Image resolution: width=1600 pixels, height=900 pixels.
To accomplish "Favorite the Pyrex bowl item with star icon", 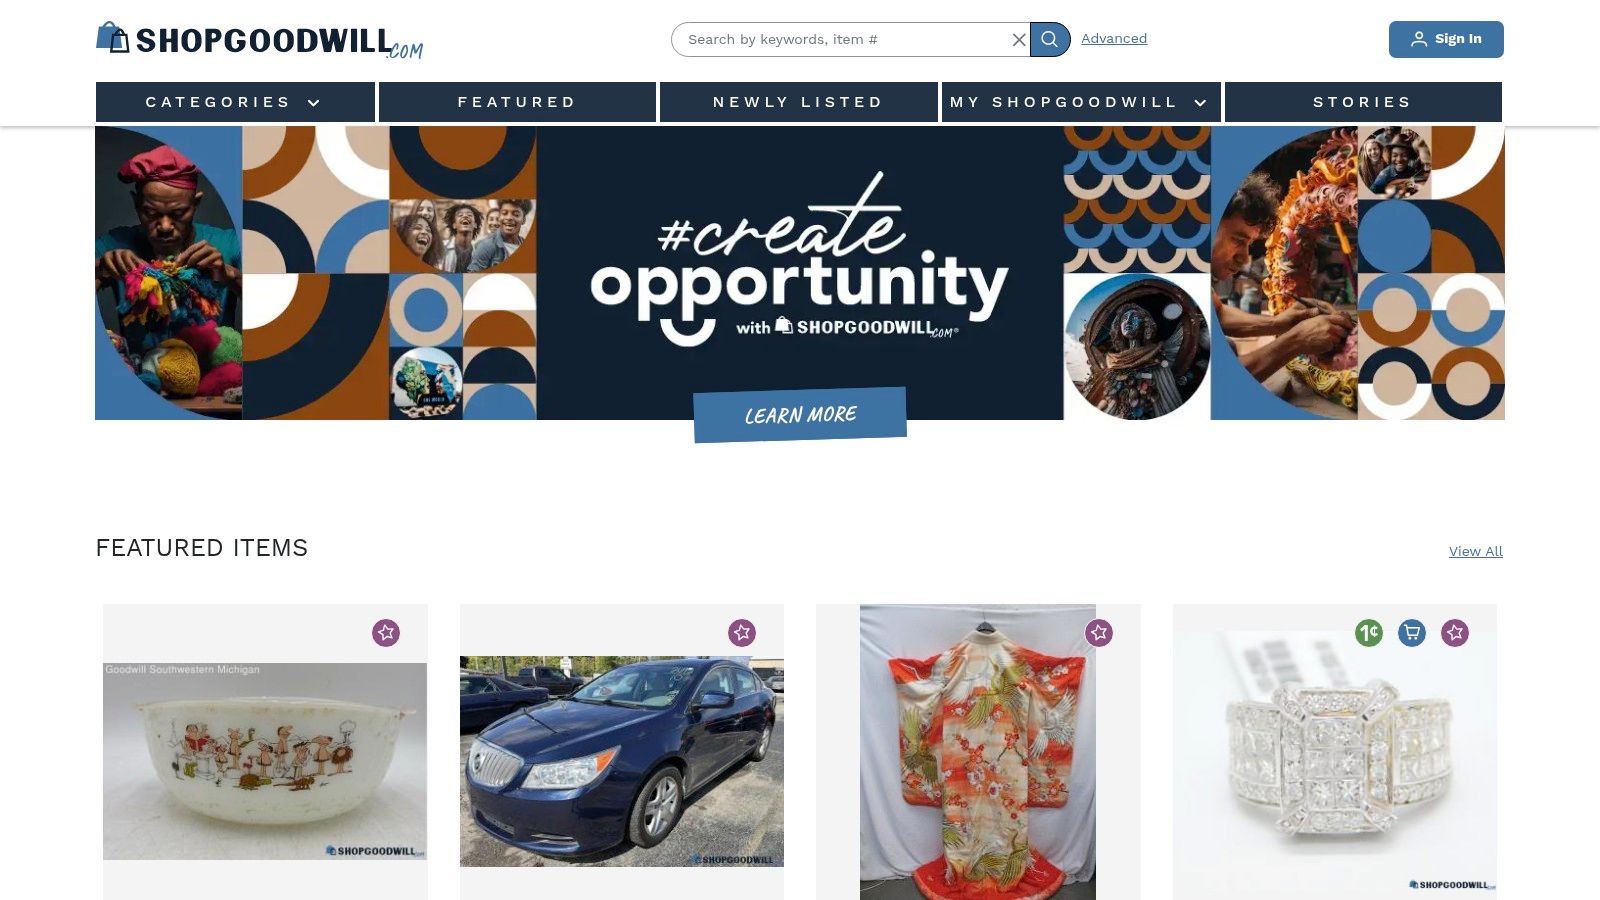I will pos(386,633).
